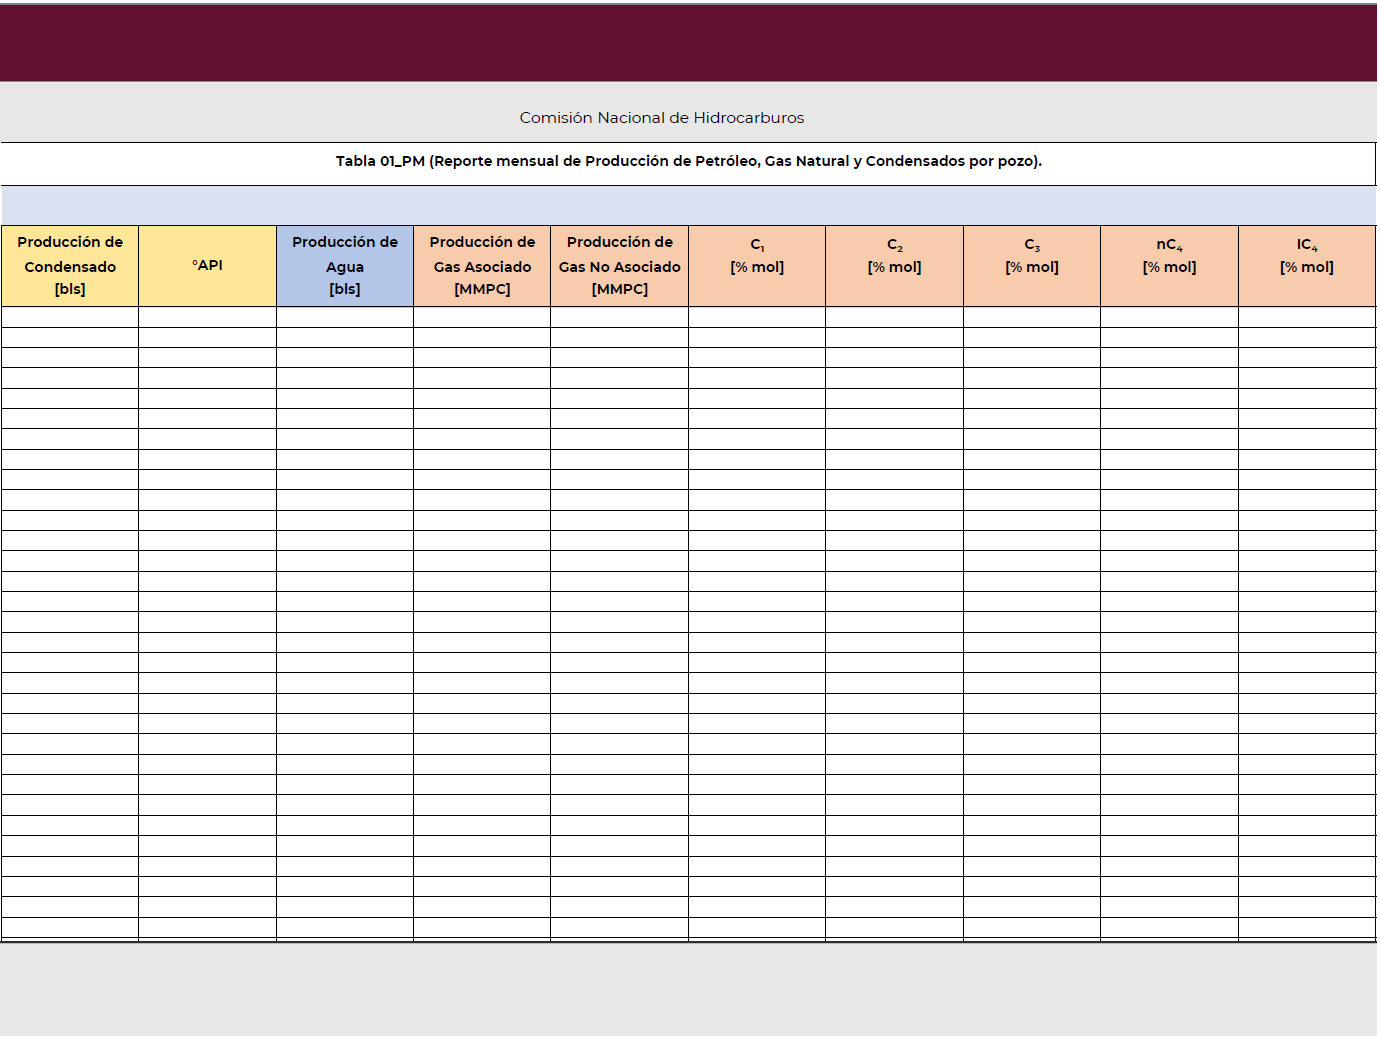Select the first empty °API data cell
Screen dimensions: 1380x1038
pyautogui.click(x=207, y=315)
